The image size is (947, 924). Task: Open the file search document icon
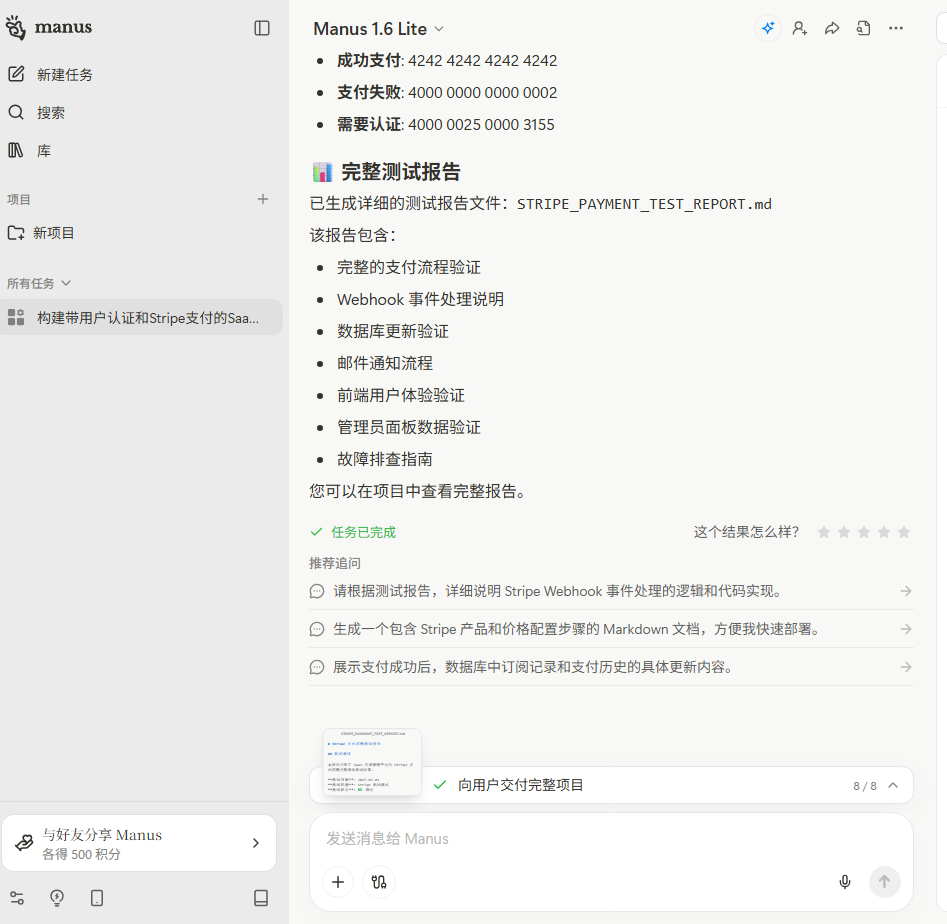[x=863, y=29]
